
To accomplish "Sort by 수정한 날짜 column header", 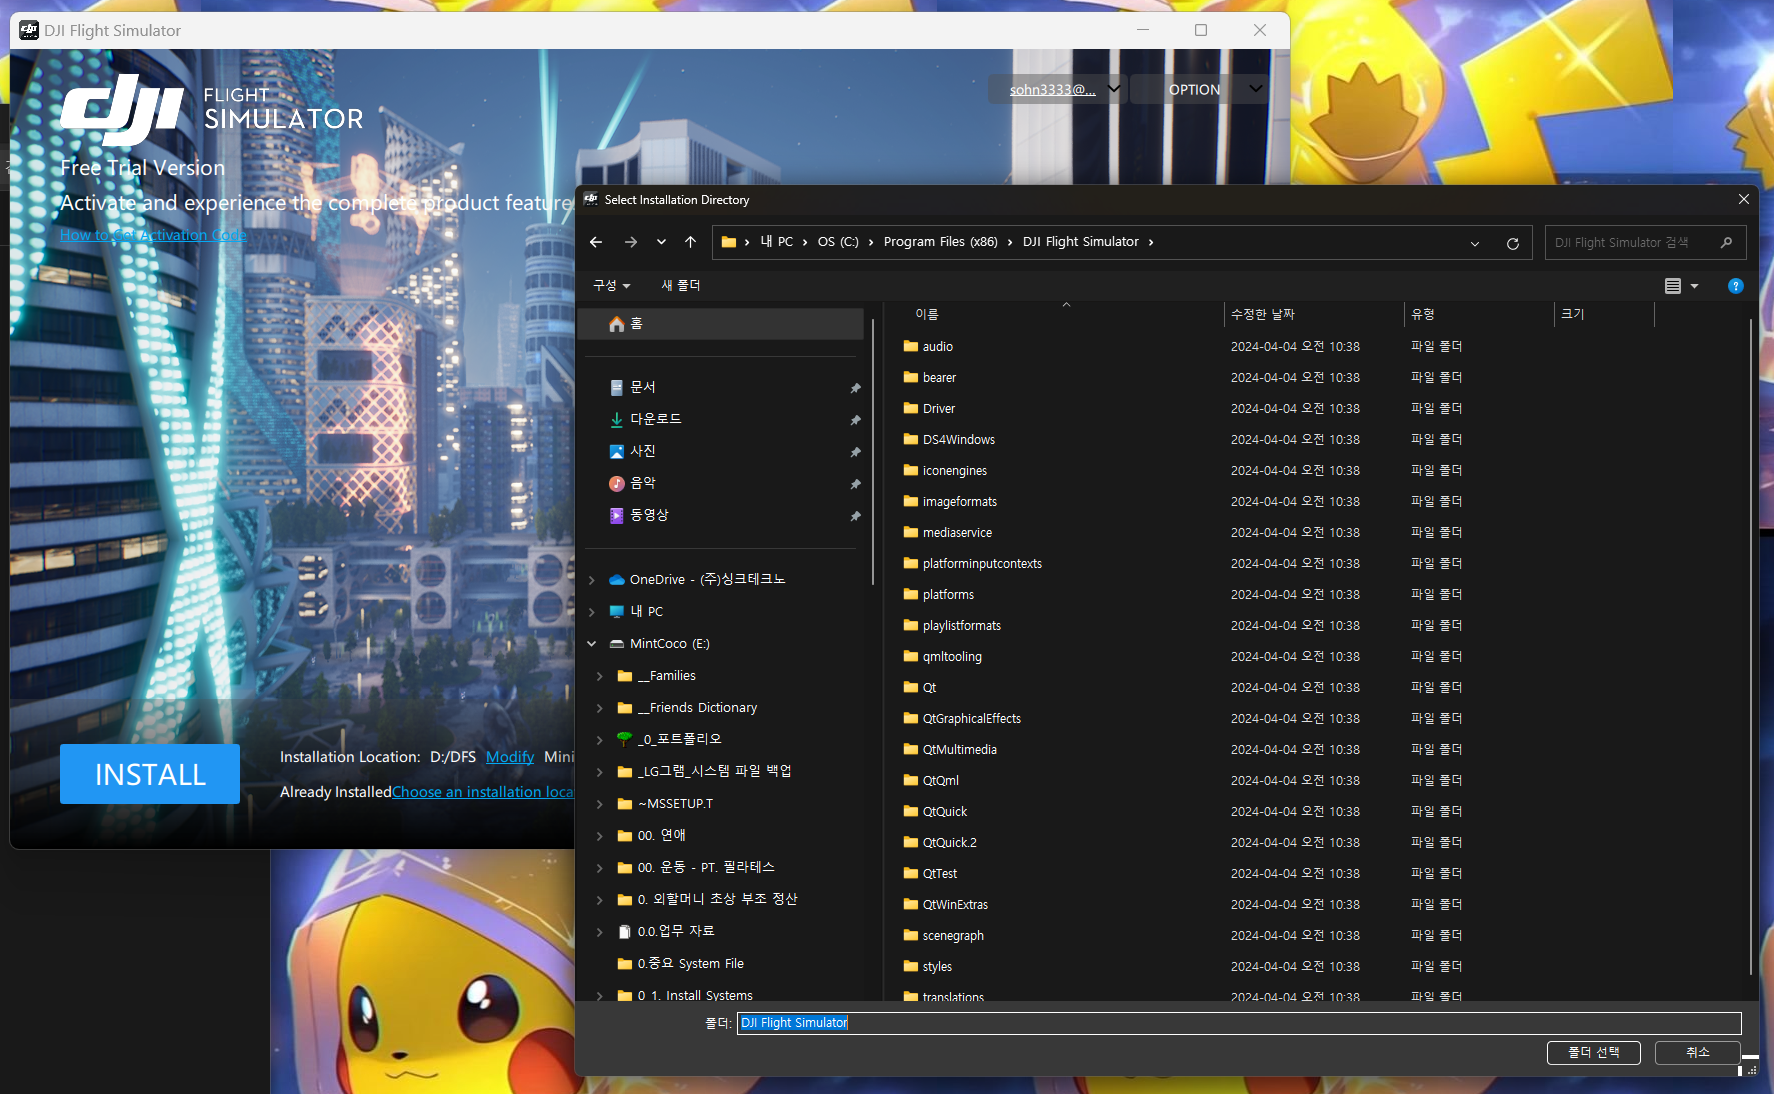I will tap(1263, 314).
